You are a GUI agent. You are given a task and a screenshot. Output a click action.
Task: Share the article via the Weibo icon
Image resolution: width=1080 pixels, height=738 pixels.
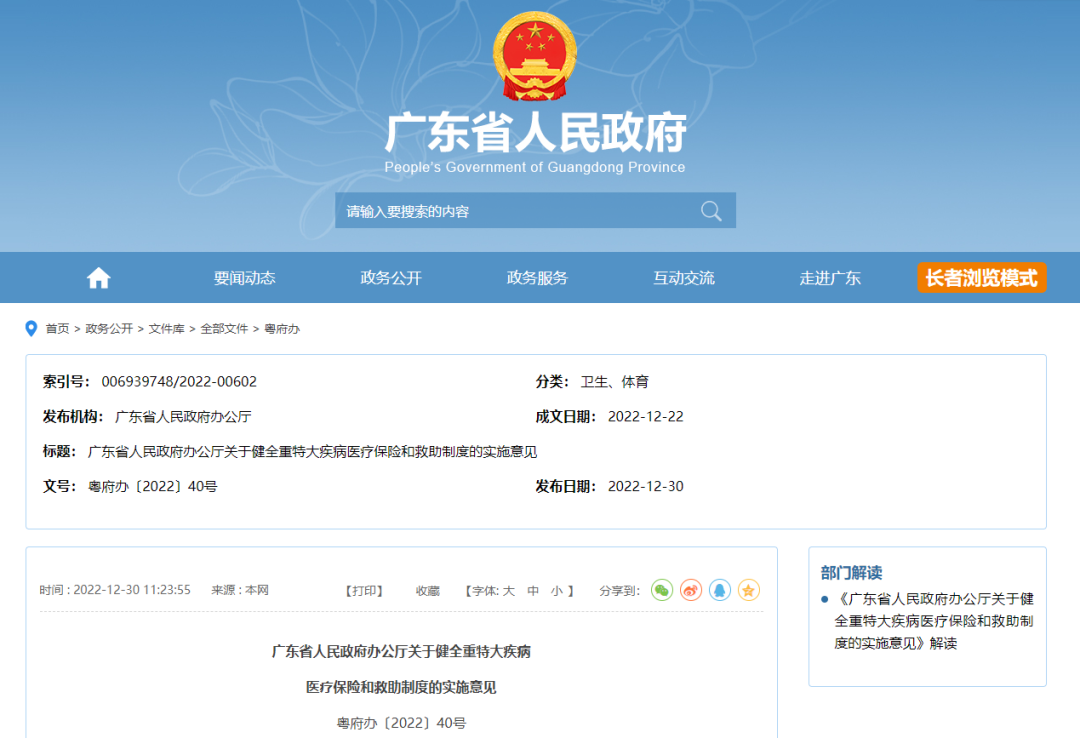(x=690, y=590)
